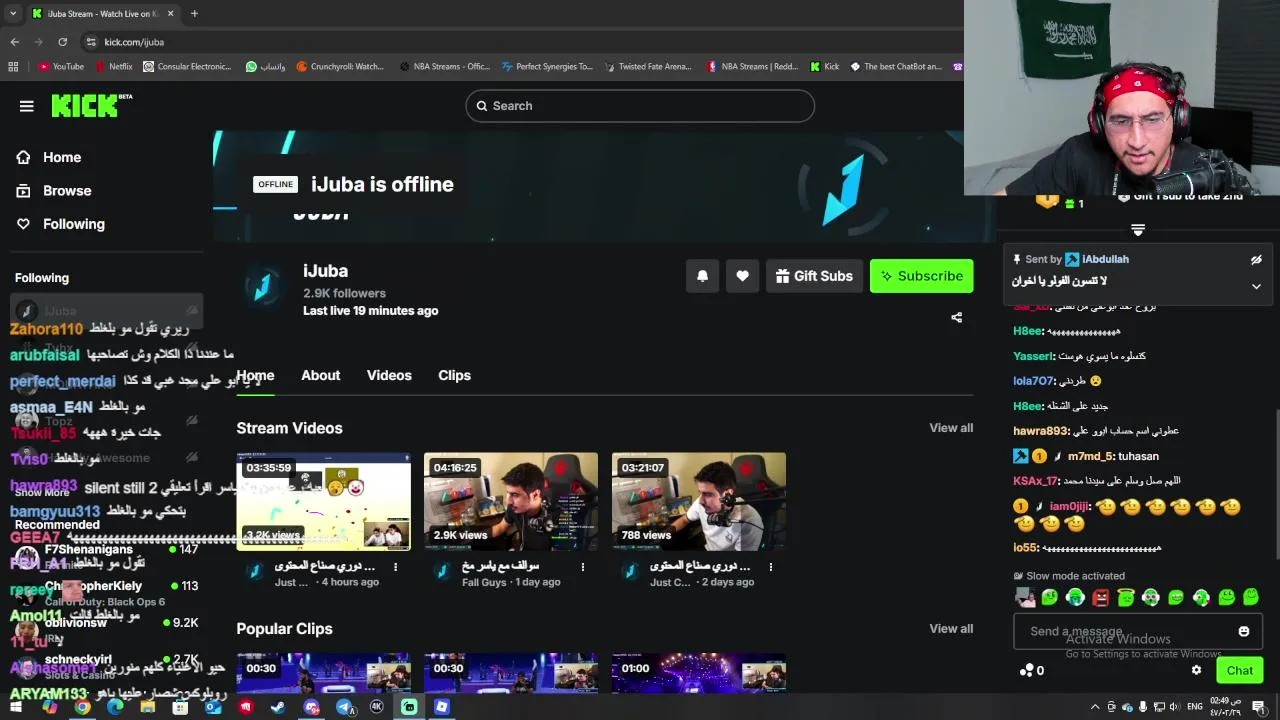Go back in browser history

pyautogui.click(x=14, y=42)
